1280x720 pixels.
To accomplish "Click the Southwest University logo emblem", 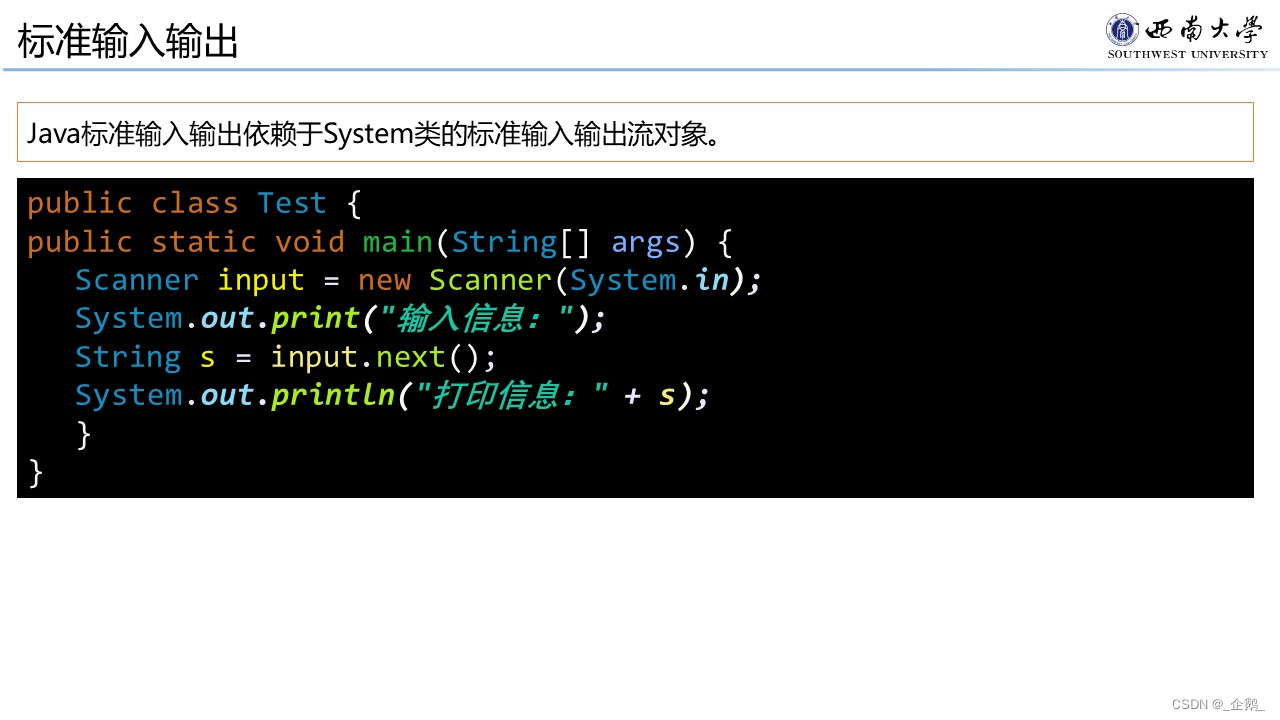I will pyautogui.click(x=1122, y=29).
